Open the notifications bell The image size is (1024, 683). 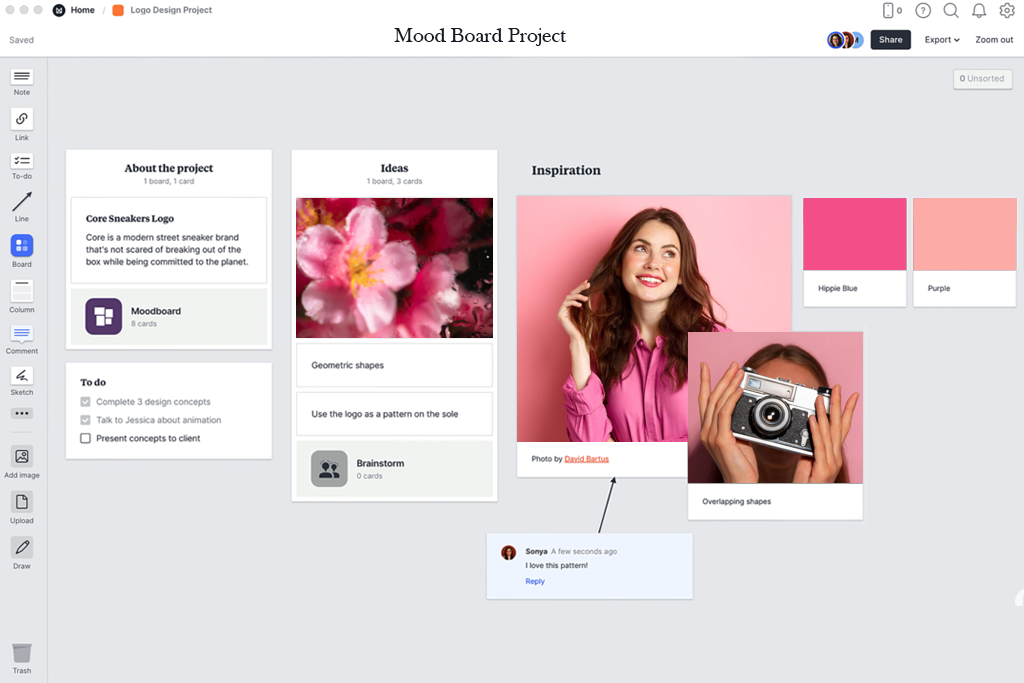(x=979, y=10)
